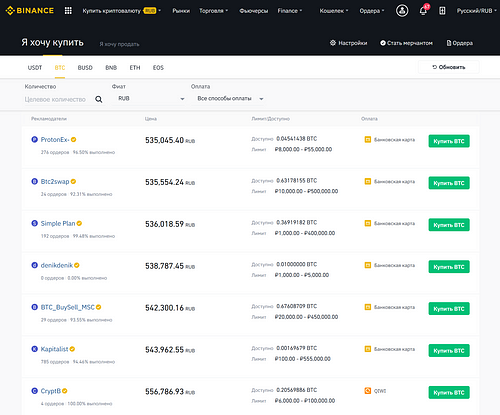Click QIWI payment icon in CryptB row
This screenshot has width=500, height=415.
(368, 391)
